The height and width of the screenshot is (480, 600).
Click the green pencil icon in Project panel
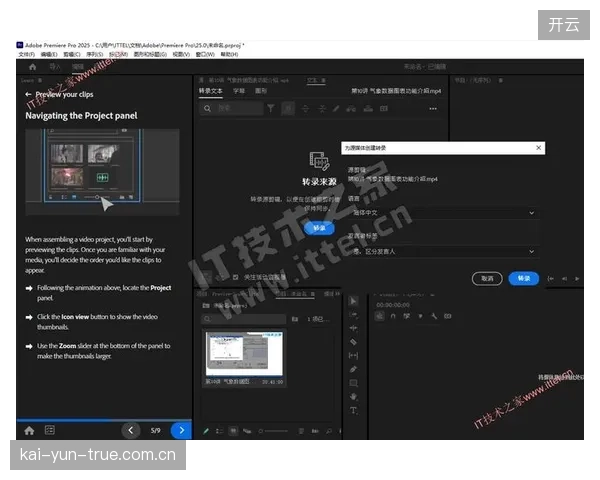(x=206, y=431)
